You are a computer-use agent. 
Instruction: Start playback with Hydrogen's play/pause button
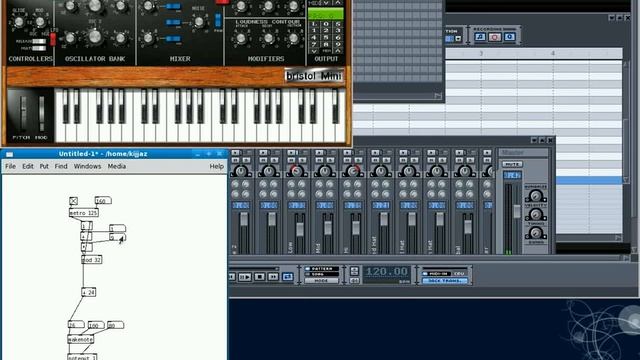click(244, 277)
